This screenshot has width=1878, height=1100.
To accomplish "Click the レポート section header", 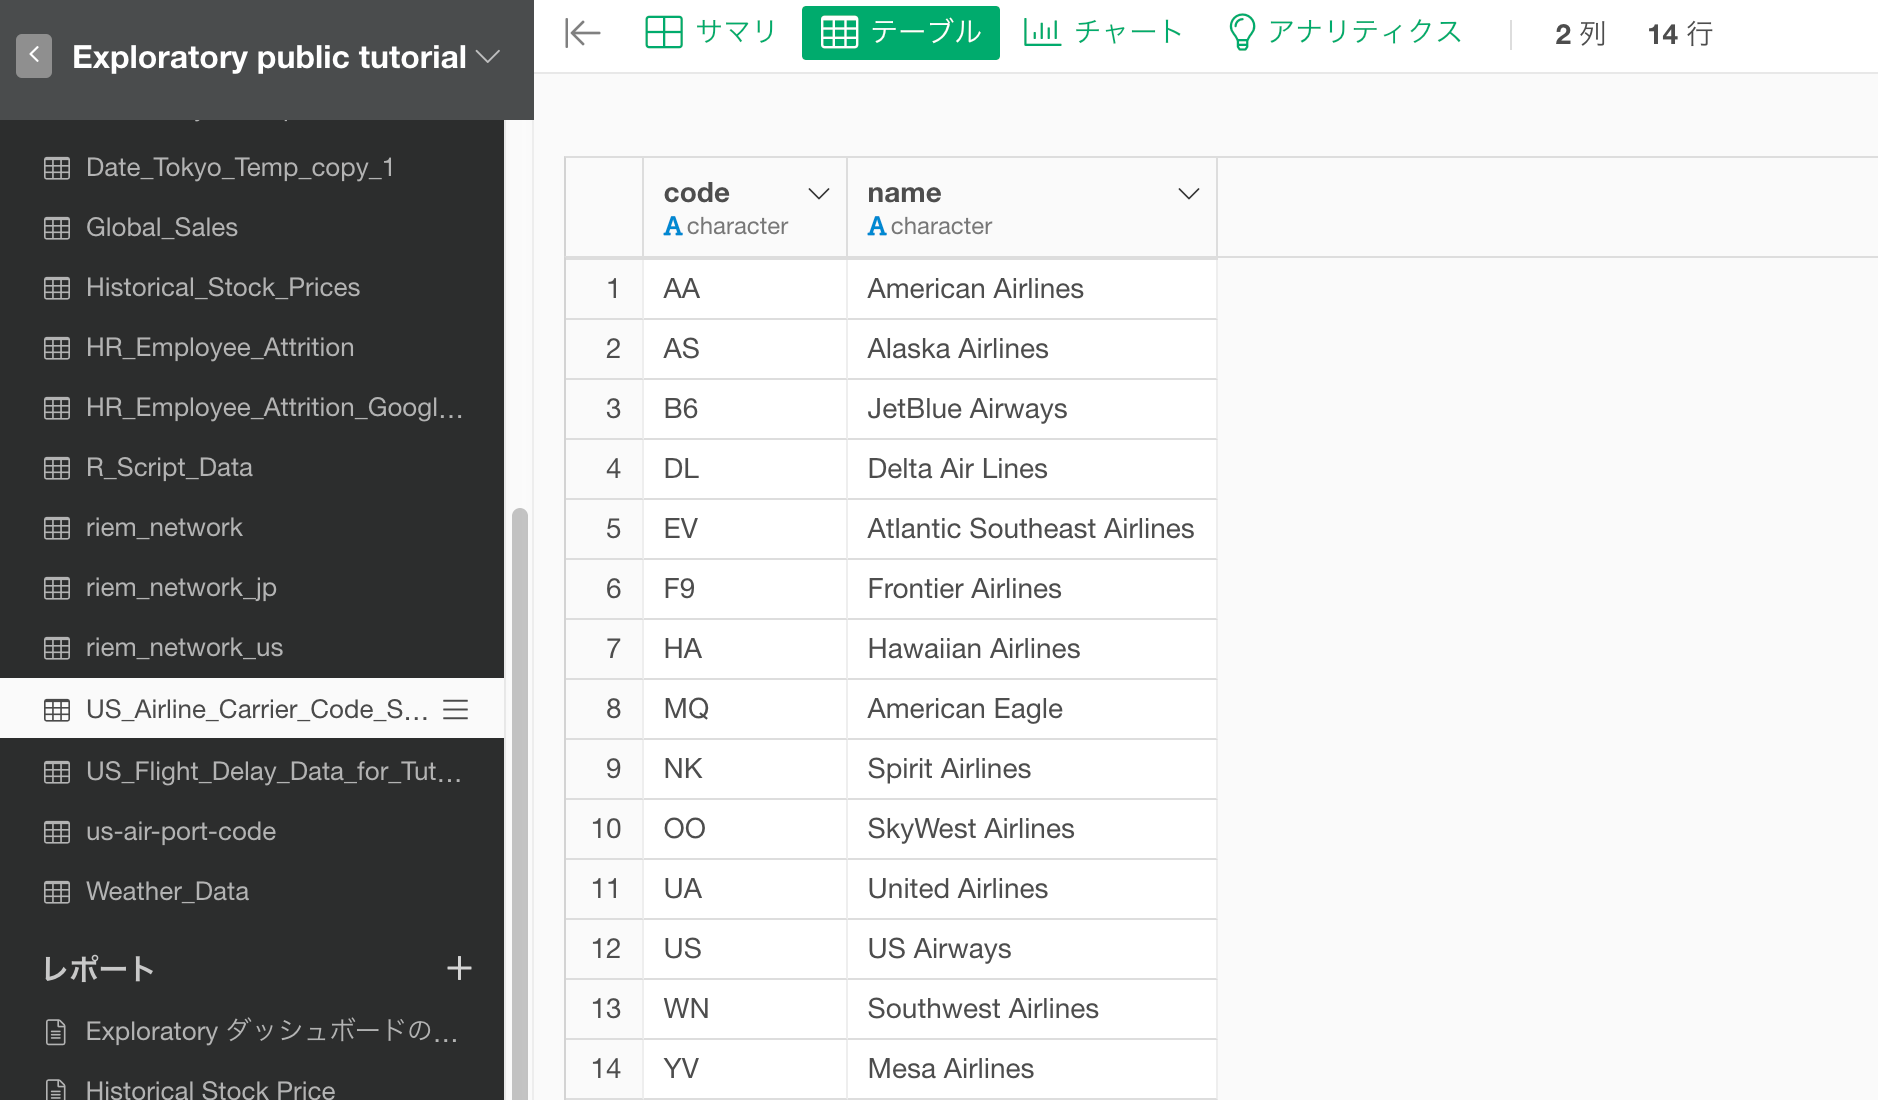I will point(98,968).
